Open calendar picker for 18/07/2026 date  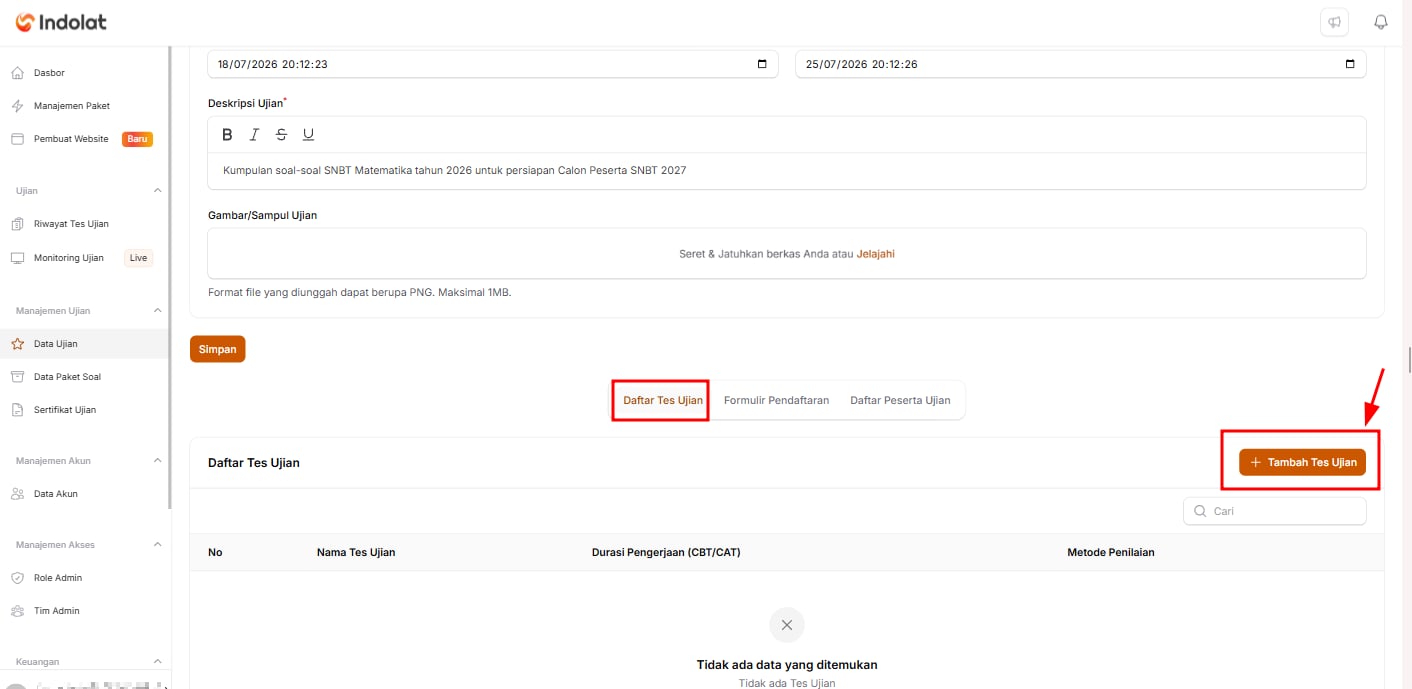click(762, 64)
